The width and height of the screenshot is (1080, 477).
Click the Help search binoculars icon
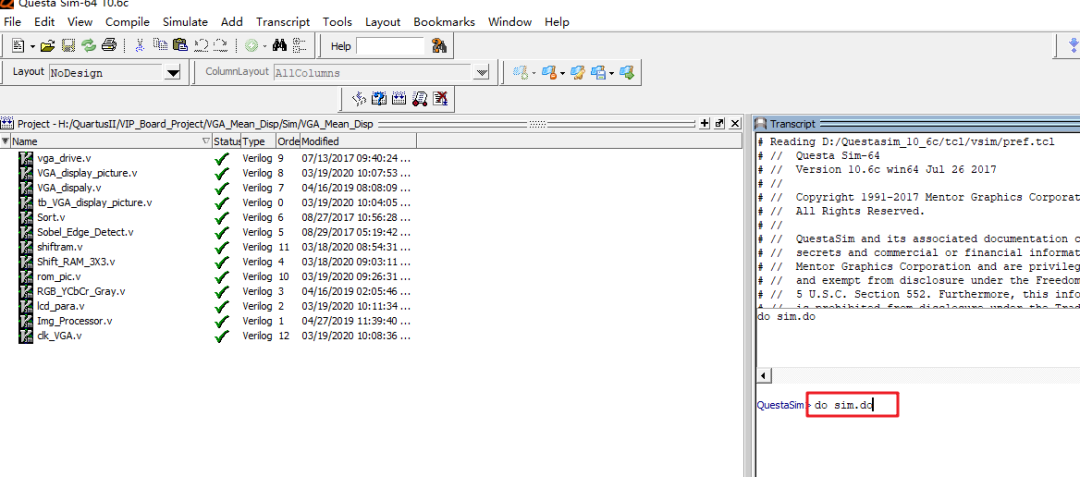[x=439, y=46]
